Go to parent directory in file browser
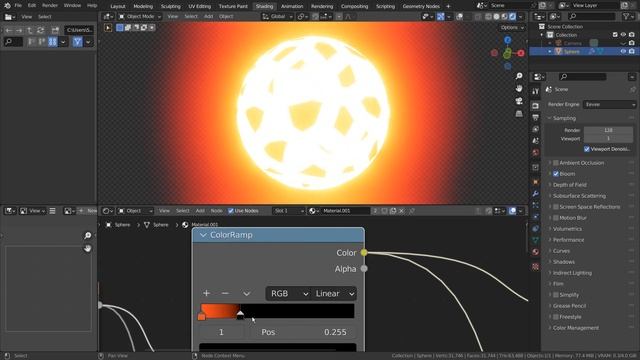Image resolution: width=640 pixels, height=360 pixels. click(x=29, y=30)
